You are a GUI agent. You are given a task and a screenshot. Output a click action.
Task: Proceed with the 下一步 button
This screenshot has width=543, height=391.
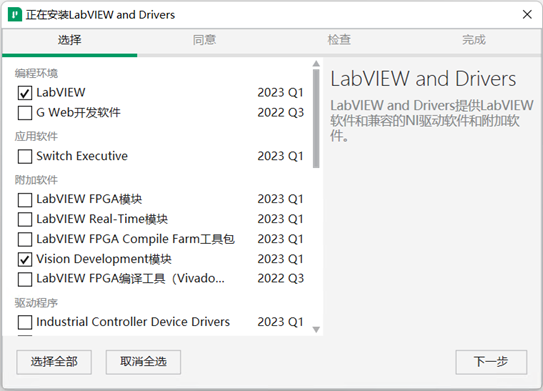pos(491,362)
